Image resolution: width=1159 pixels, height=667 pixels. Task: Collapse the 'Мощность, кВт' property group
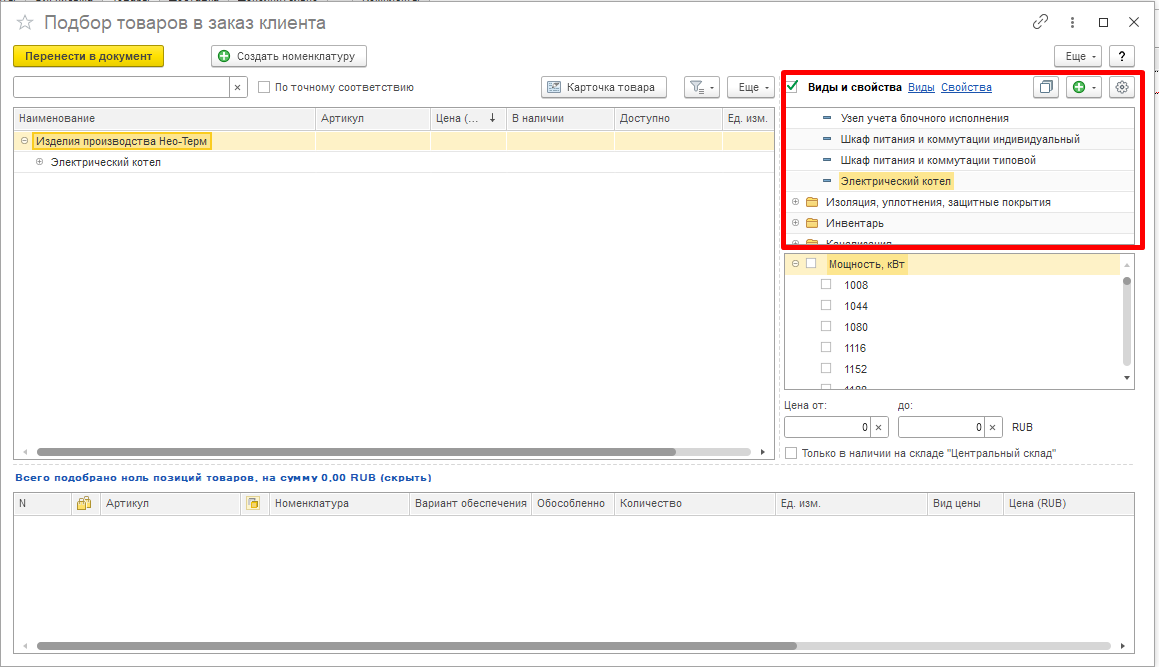(x=795, y=263)
